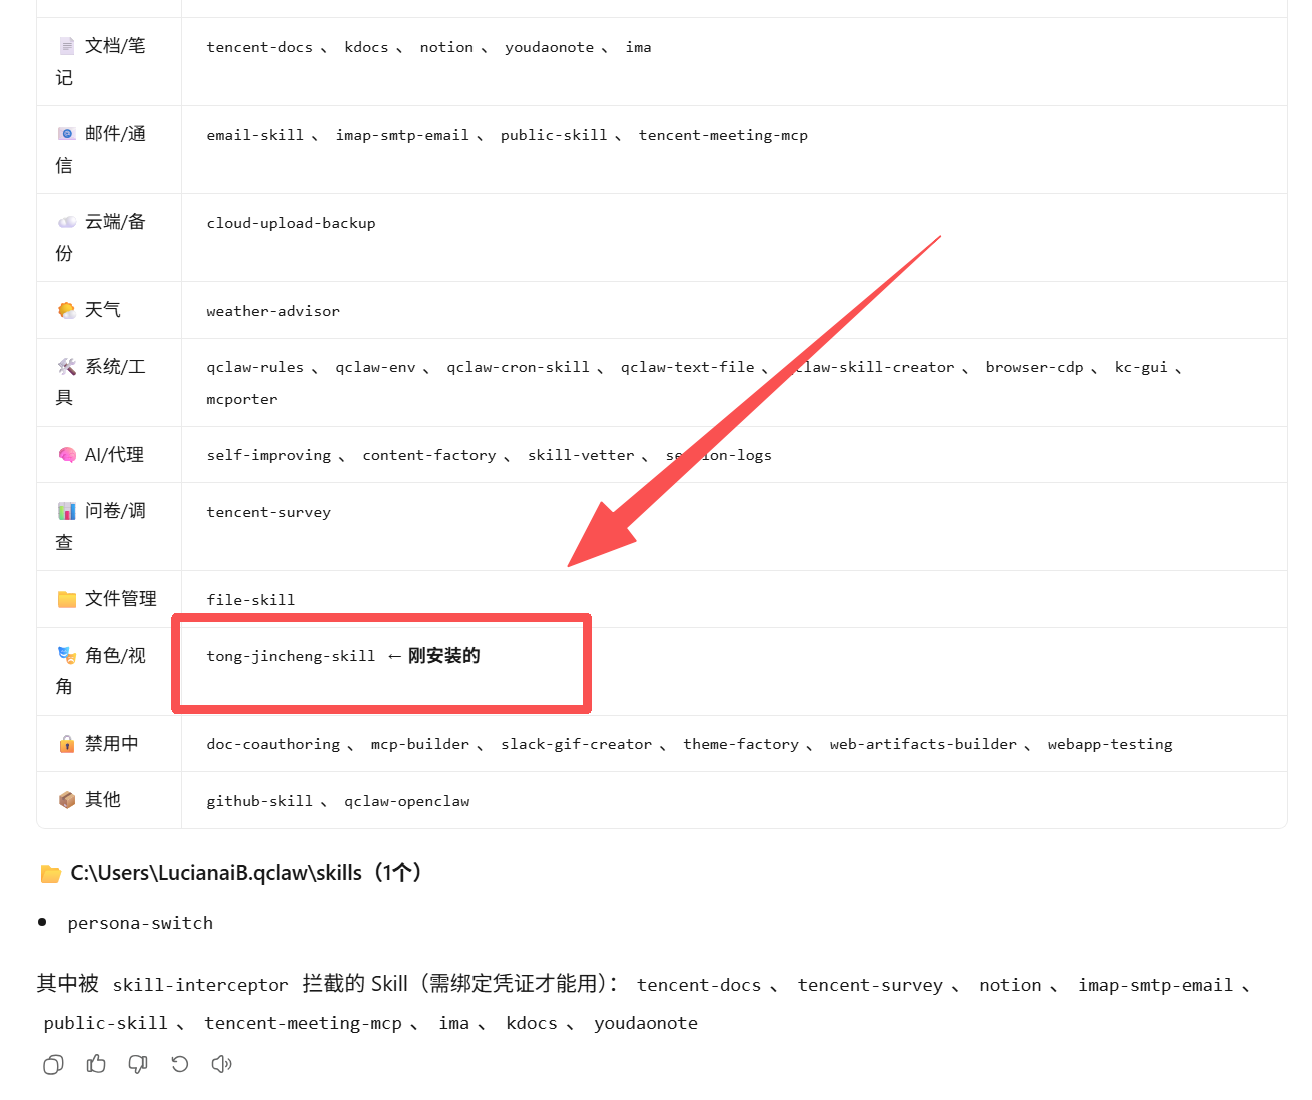Viewport: 1312px width, 1100px height.
Task: Click the document icon beside 文档/笔记
Action: 67,46
